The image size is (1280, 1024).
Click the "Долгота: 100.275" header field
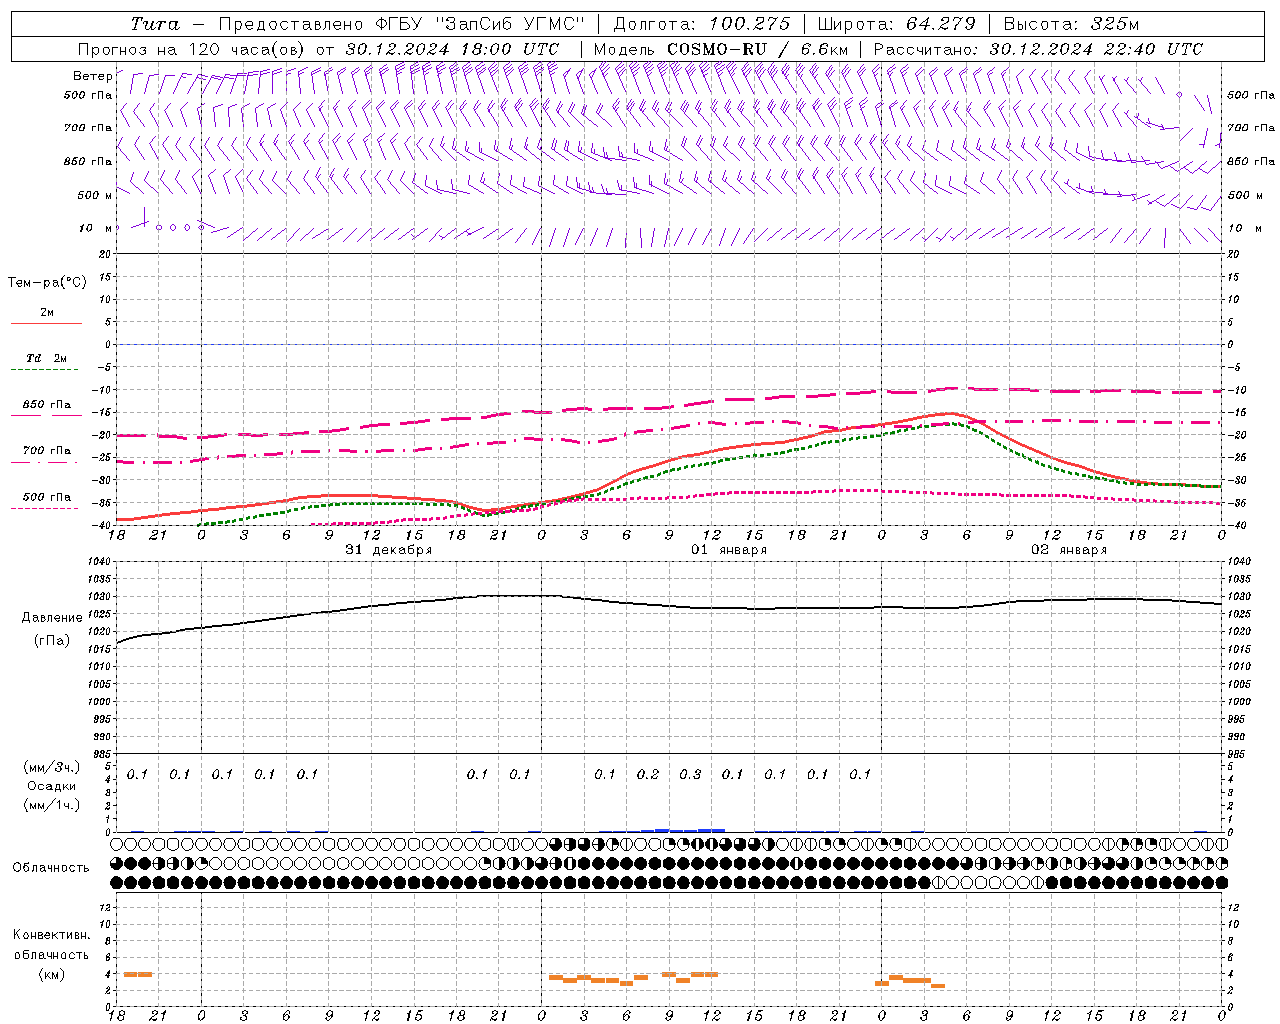701,24
